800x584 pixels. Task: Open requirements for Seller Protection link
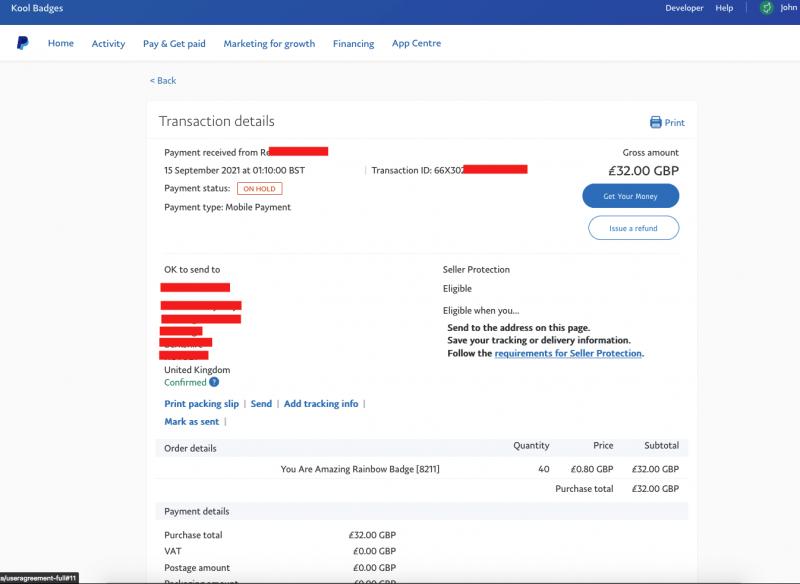coord(568,353)
